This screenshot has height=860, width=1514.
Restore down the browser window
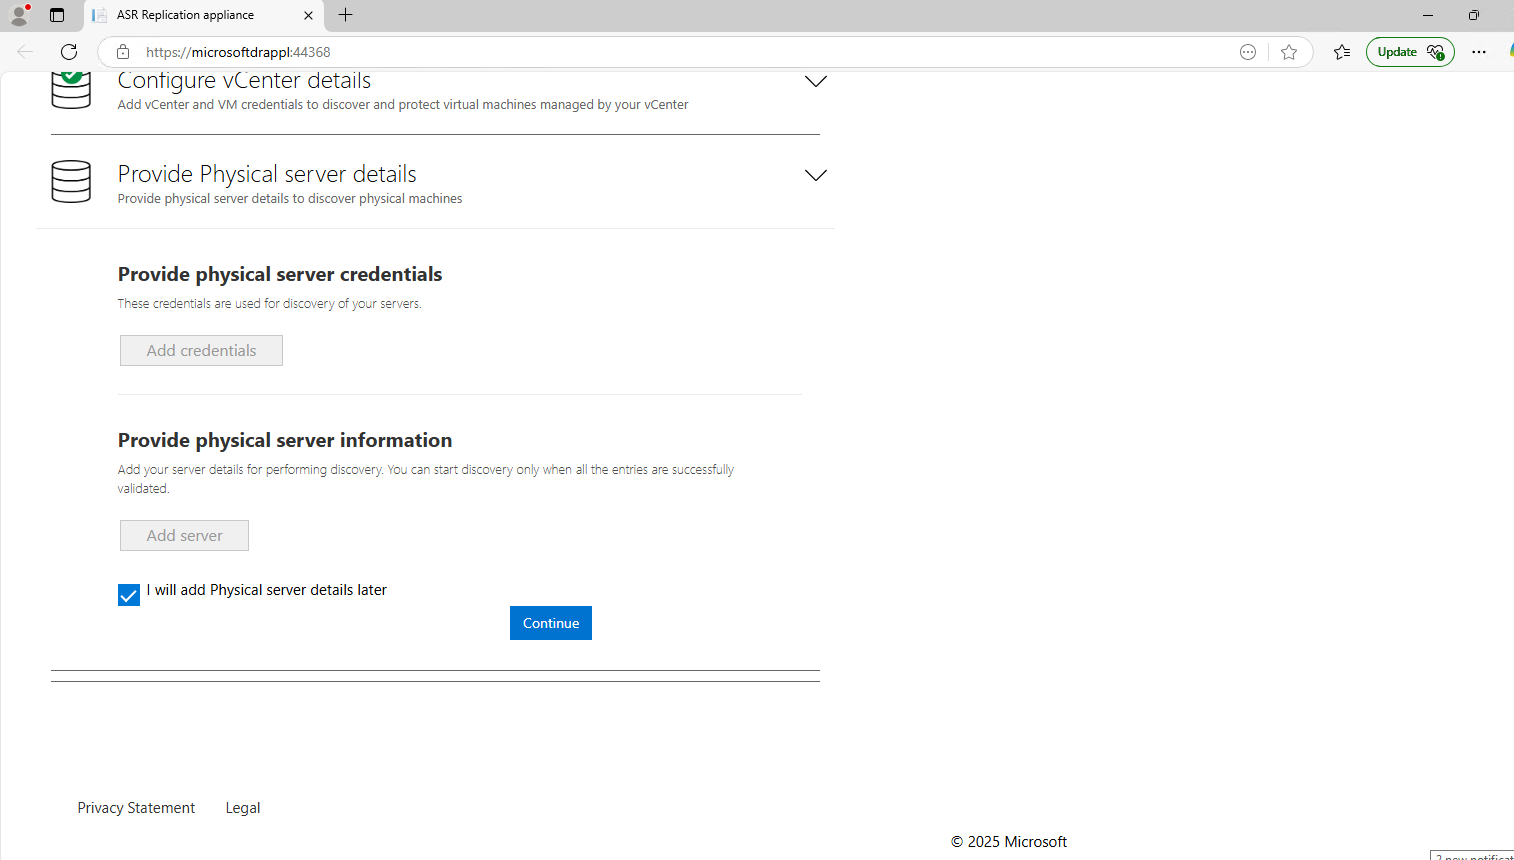[x=1474, y=15]
